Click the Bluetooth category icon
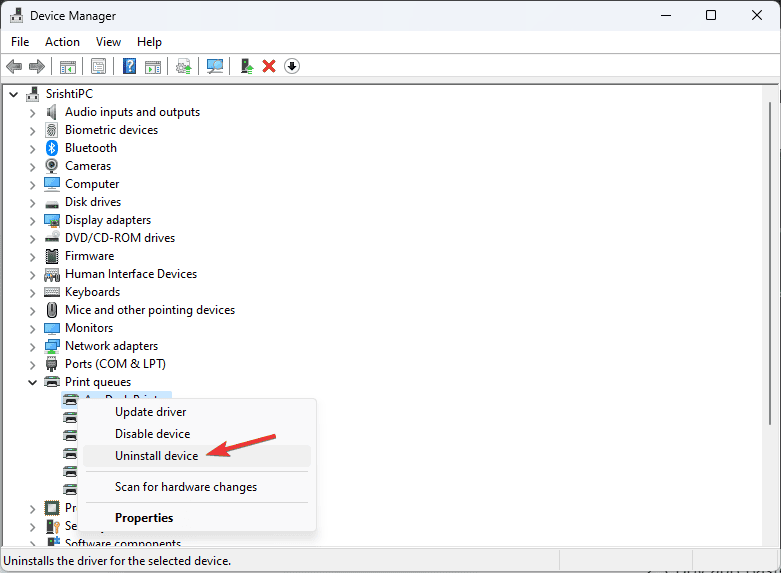Image resolution: width=781 pixels, height=573 pixels. tap(52, 148)
